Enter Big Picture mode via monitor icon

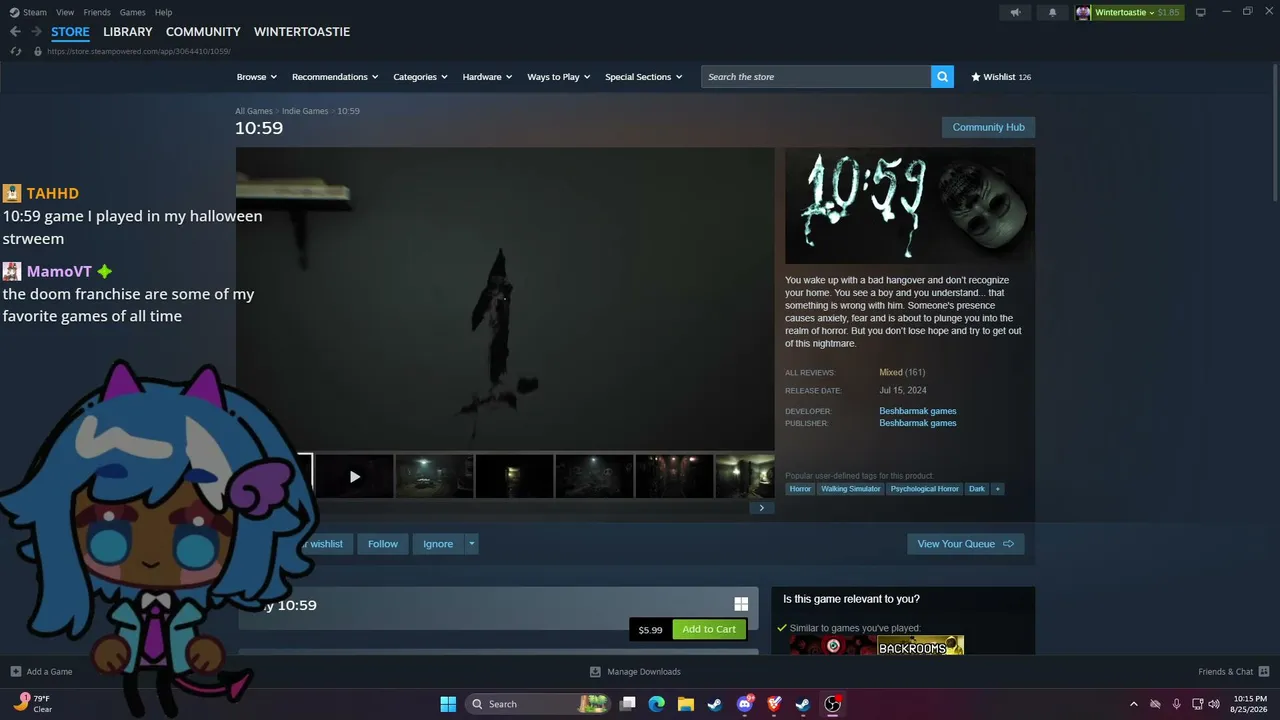click(x=1201, y=12)
